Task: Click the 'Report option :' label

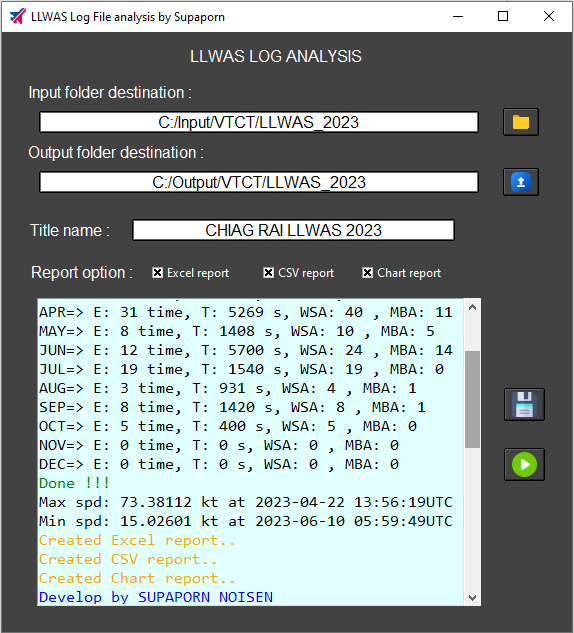Action: coord(82,272)
